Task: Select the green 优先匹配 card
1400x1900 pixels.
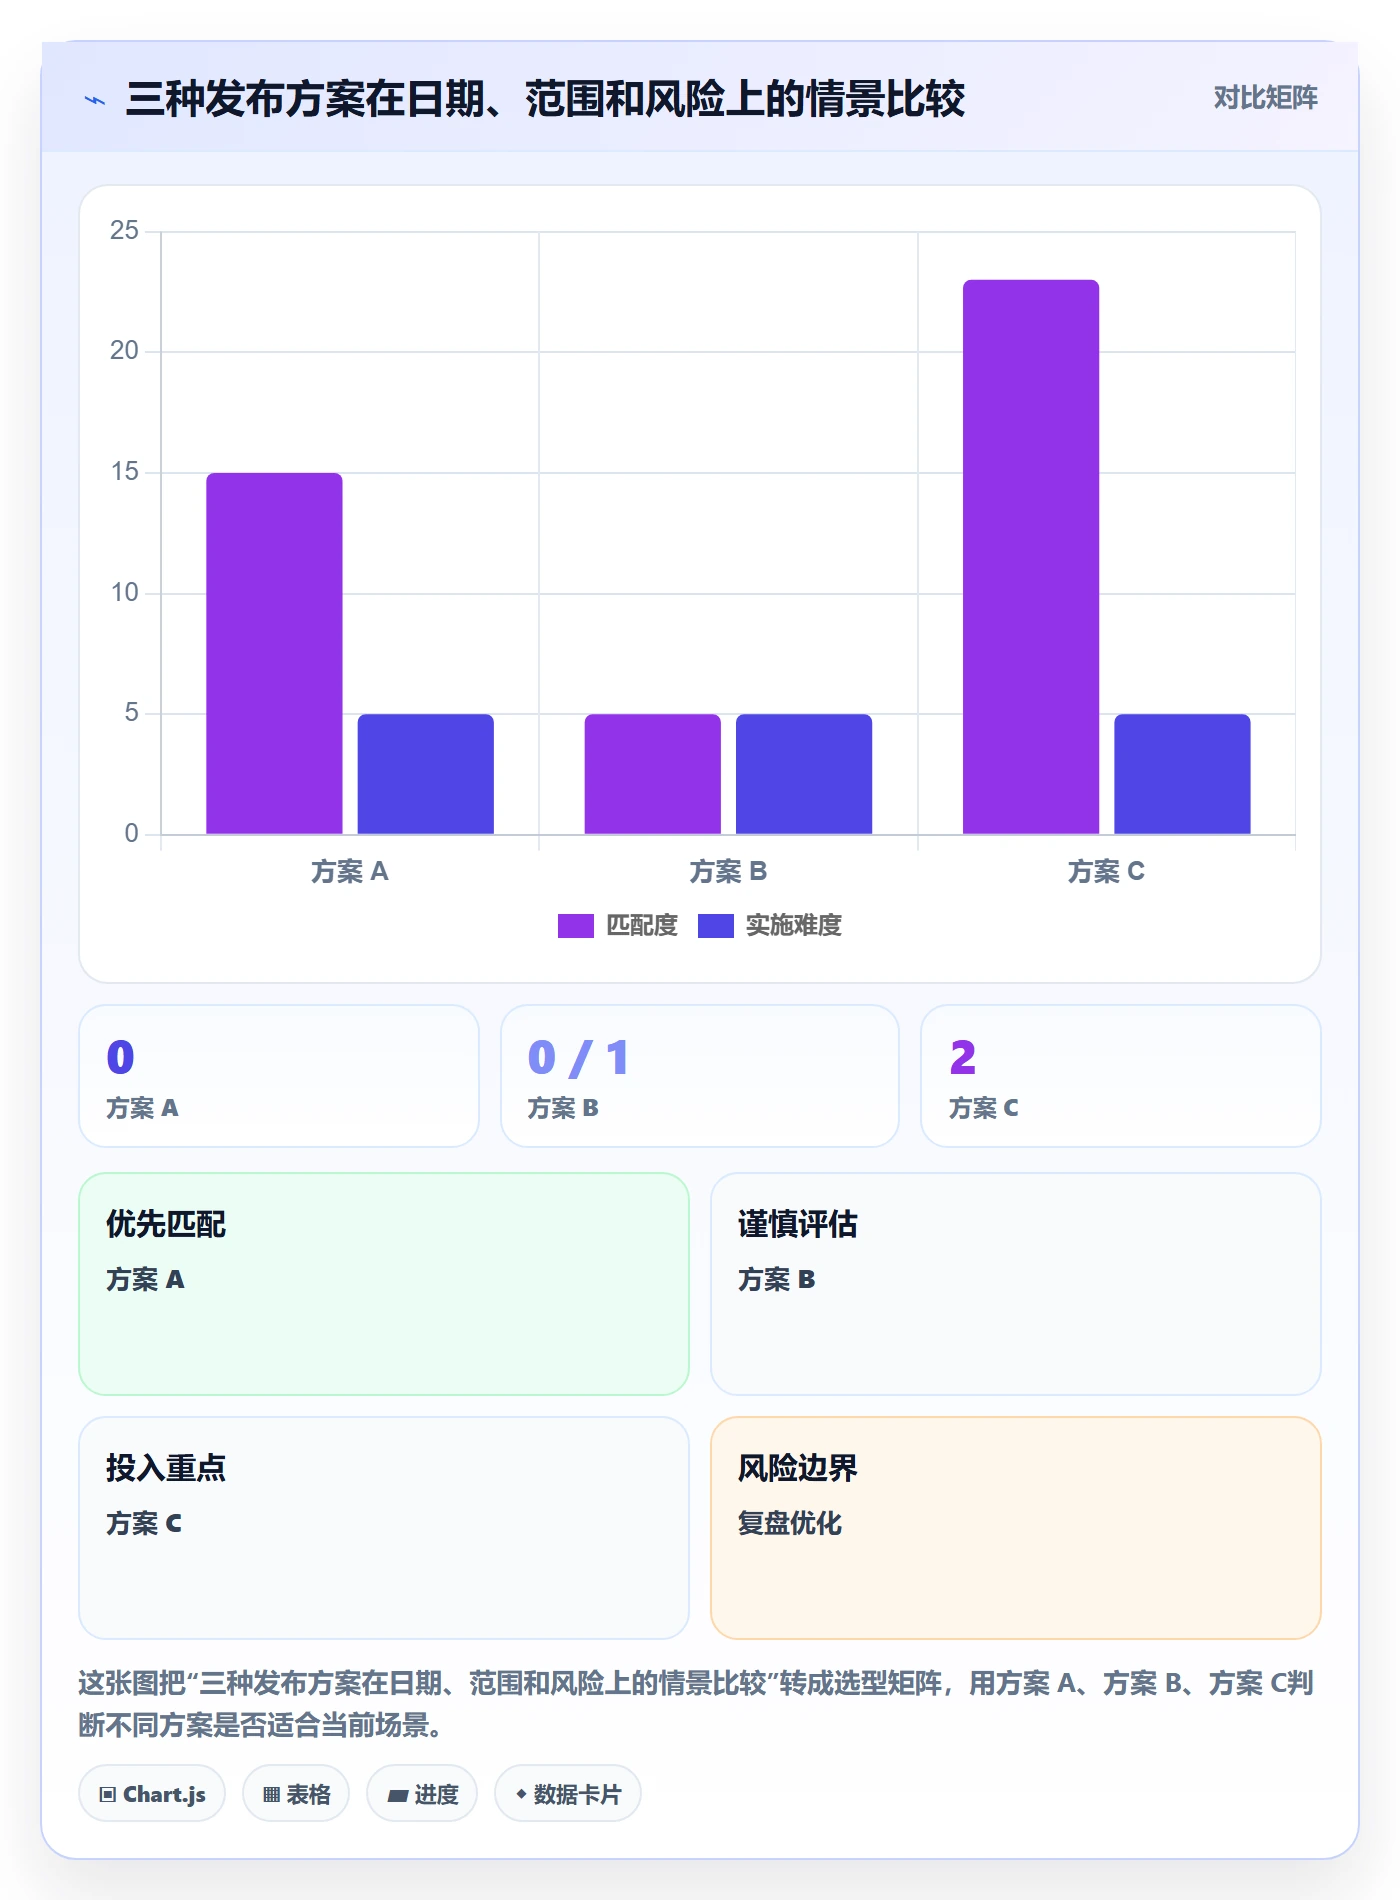Action: pyautogui.click(x=384, y=1284)
